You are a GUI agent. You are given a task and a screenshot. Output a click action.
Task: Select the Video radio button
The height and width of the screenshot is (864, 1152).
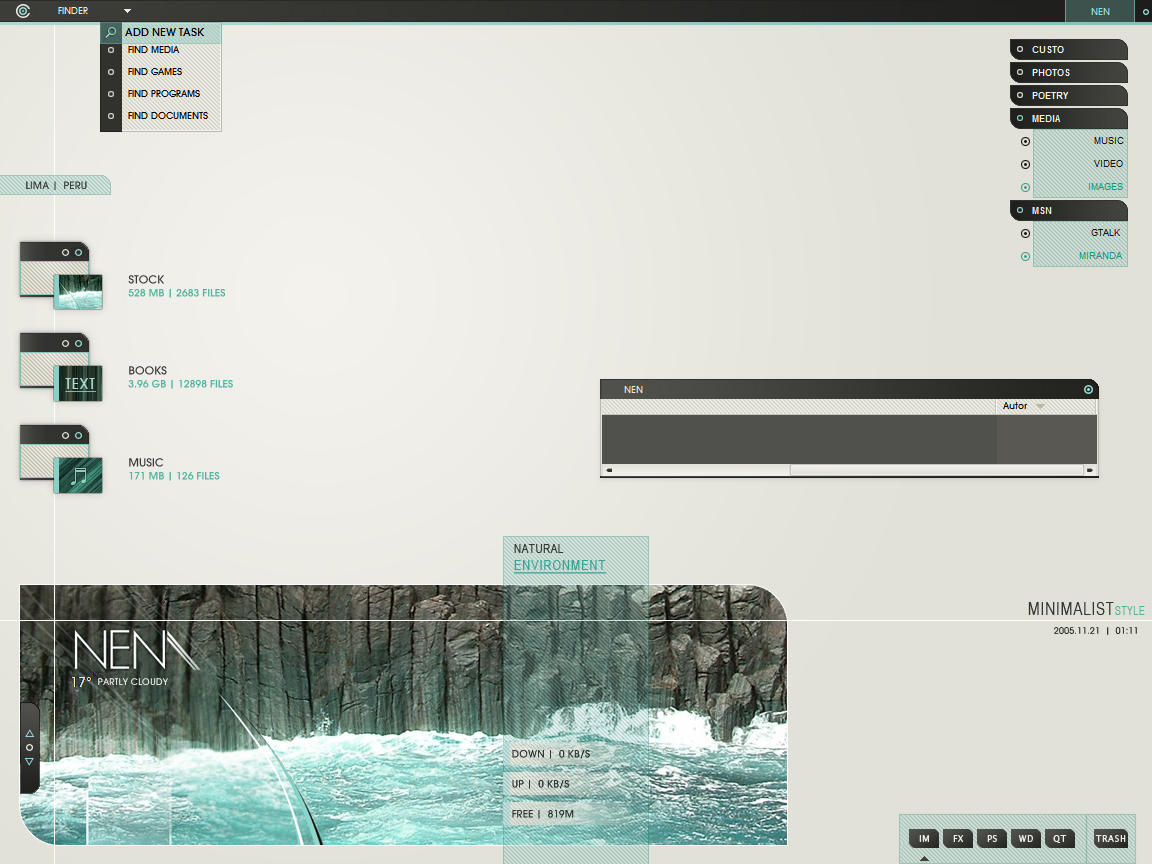pyautogui.click(x=1025, y=165)
